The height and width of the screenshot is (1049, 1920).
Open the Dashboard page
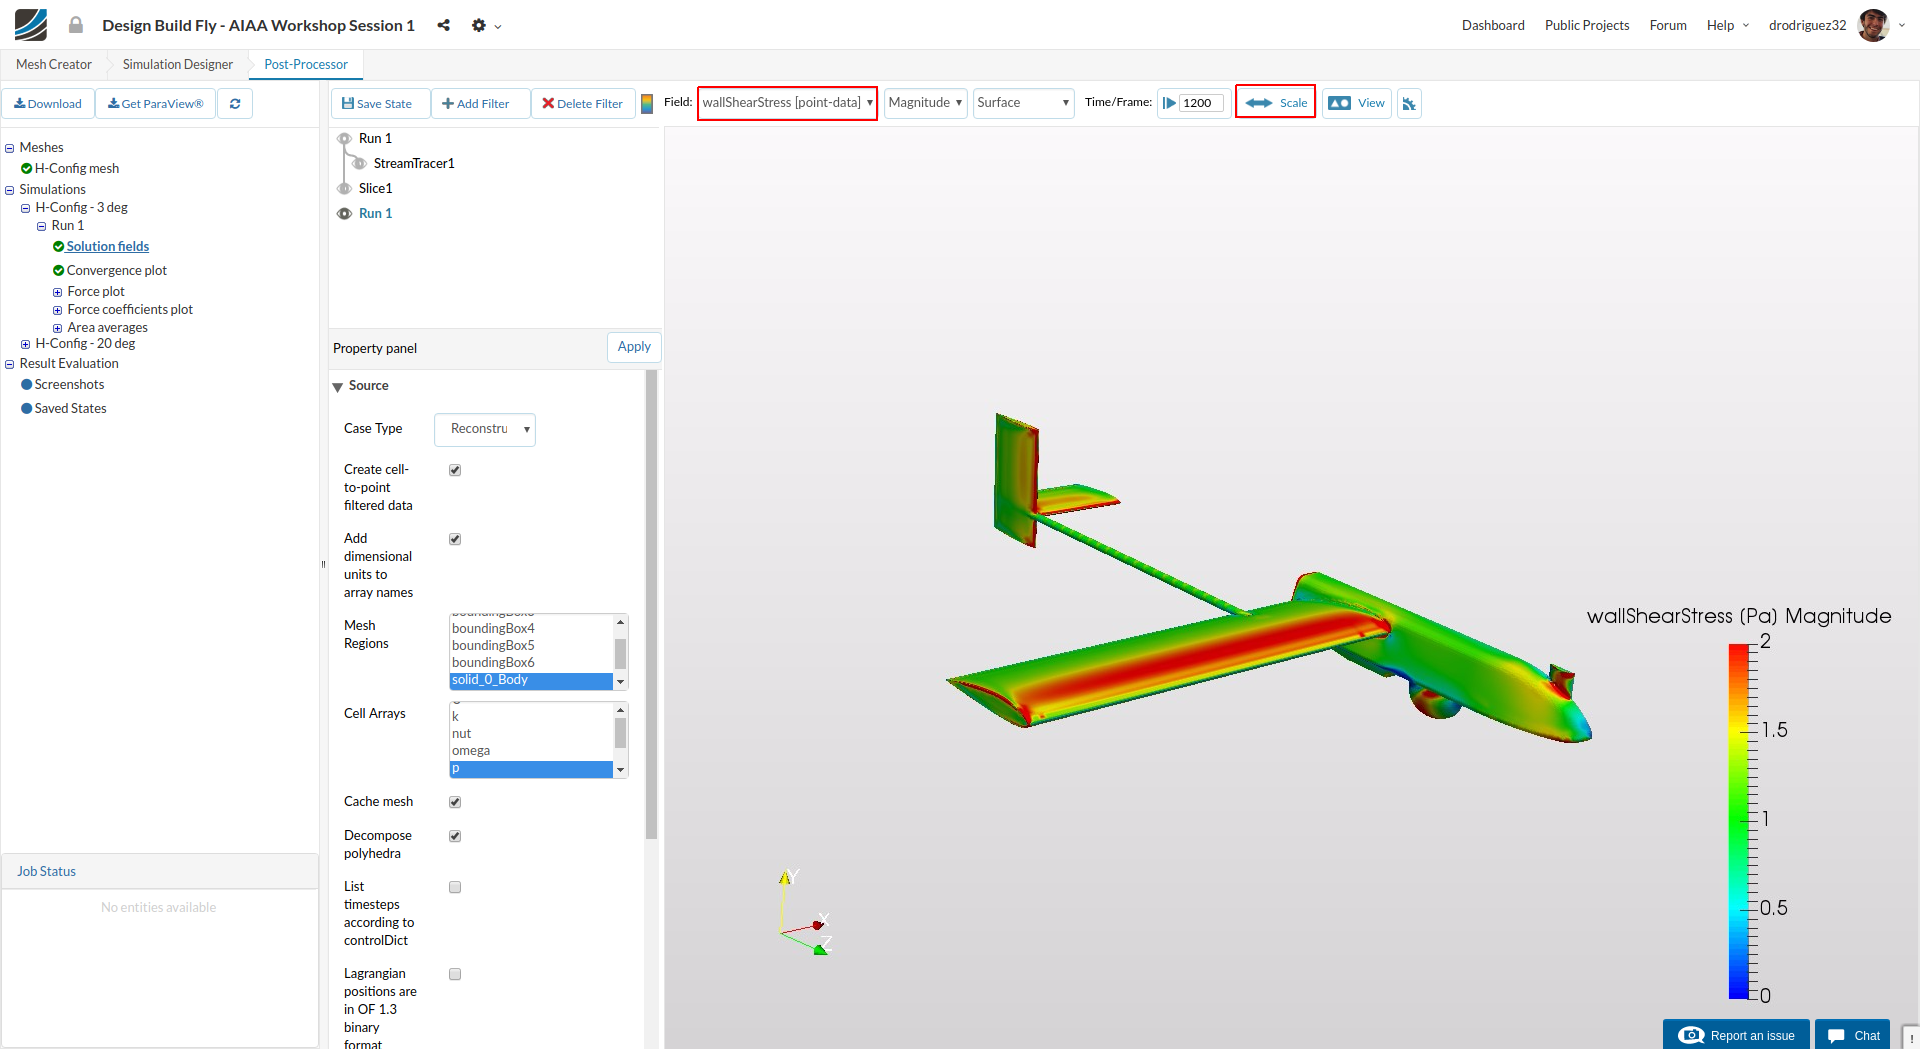point(1493,25)
